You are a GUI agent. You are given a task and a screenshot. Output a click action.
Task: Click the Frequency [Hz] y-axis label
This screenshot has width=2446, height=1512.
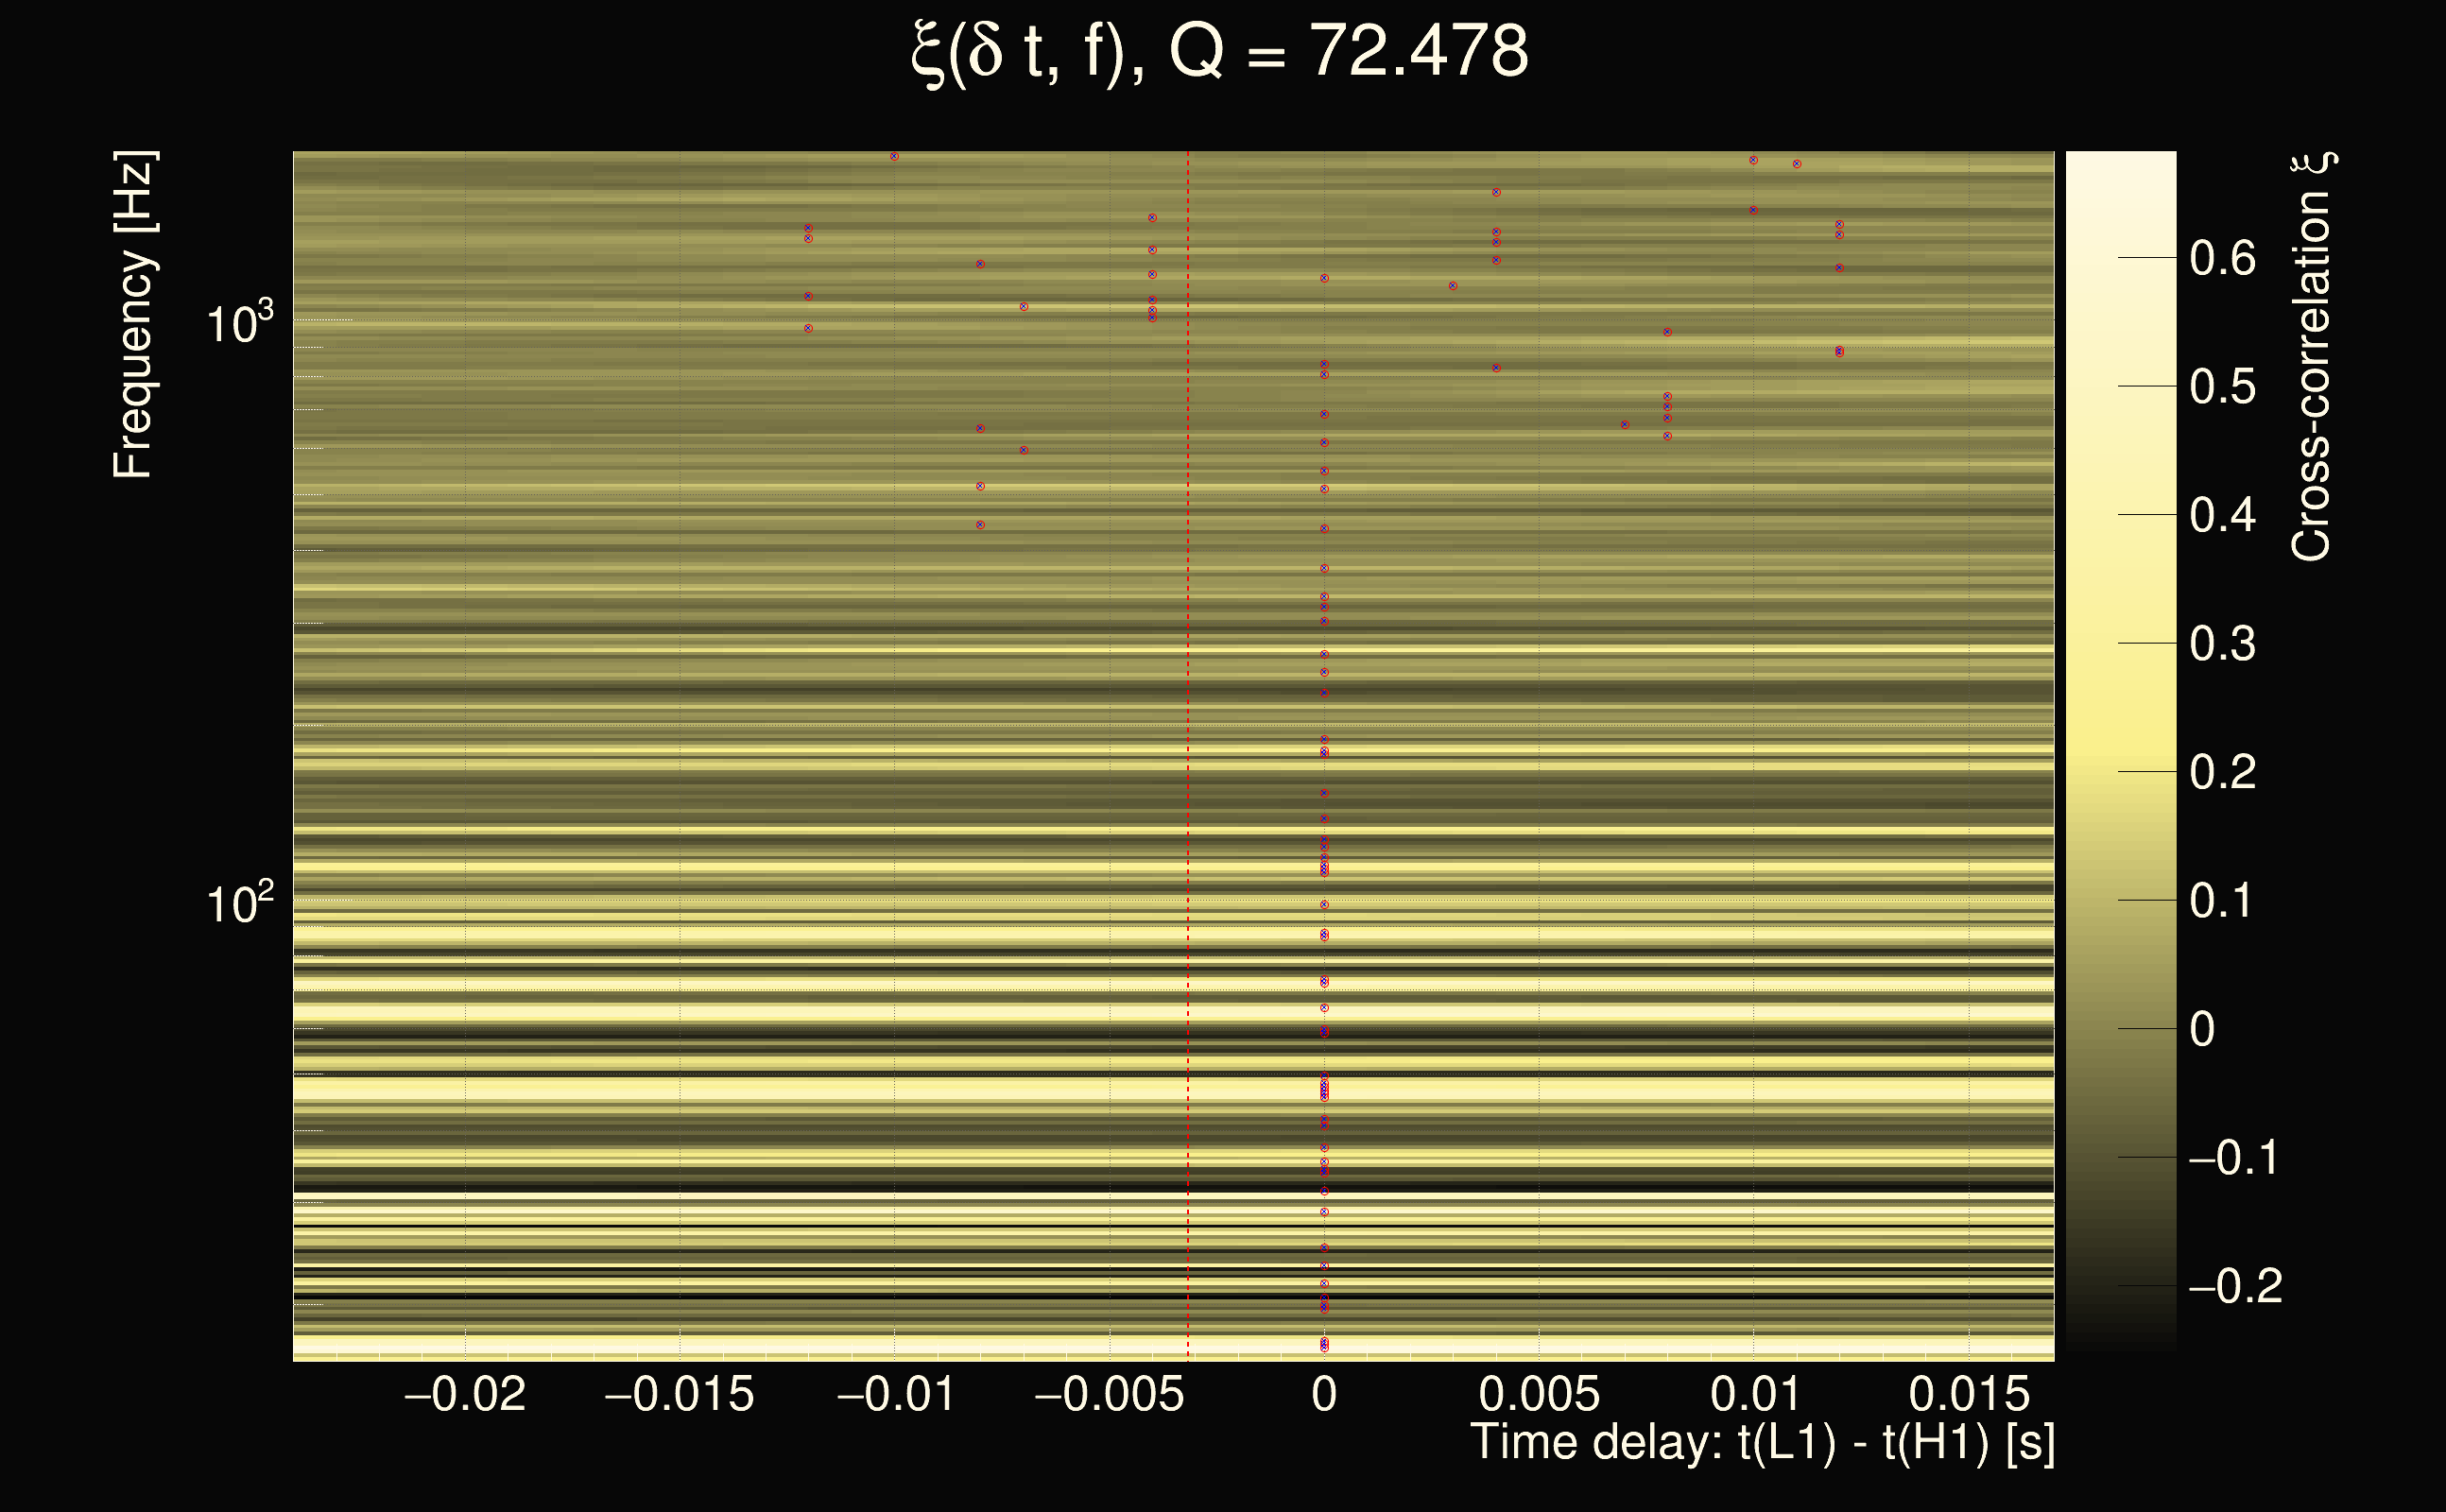click(132, 315)
